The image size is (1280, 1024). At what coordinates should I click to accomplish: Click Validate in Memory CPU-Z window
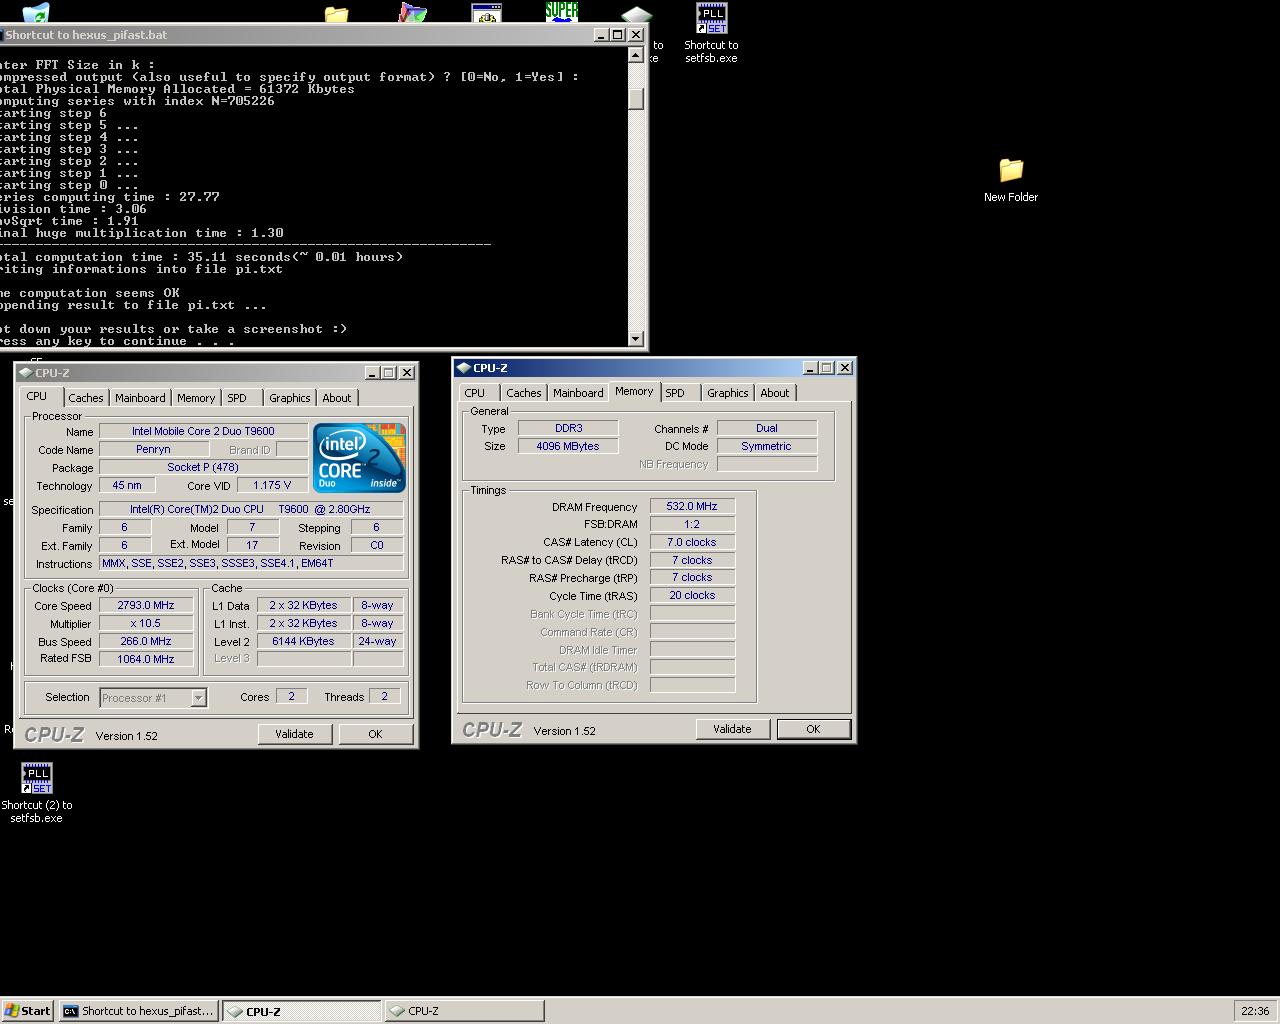pos(732,729)
